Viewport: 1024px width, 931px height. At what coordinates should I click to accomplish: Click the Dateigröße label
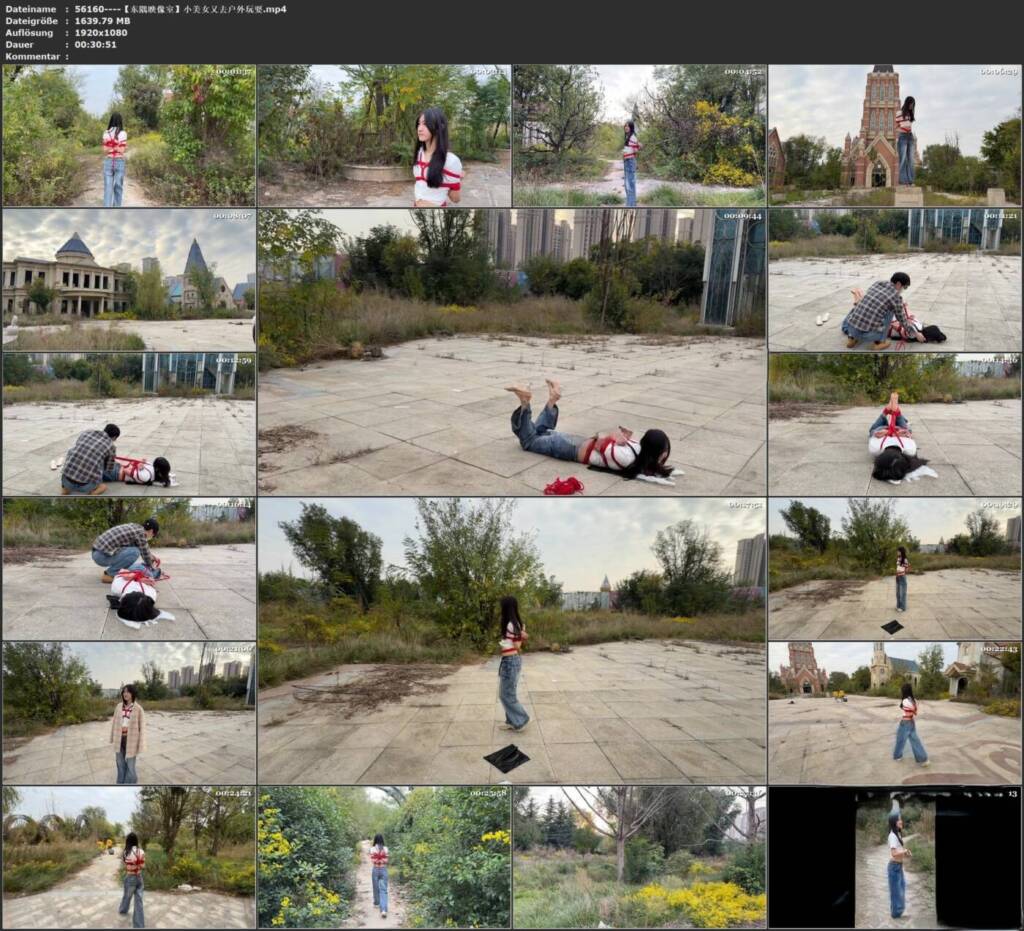[31, 21]
